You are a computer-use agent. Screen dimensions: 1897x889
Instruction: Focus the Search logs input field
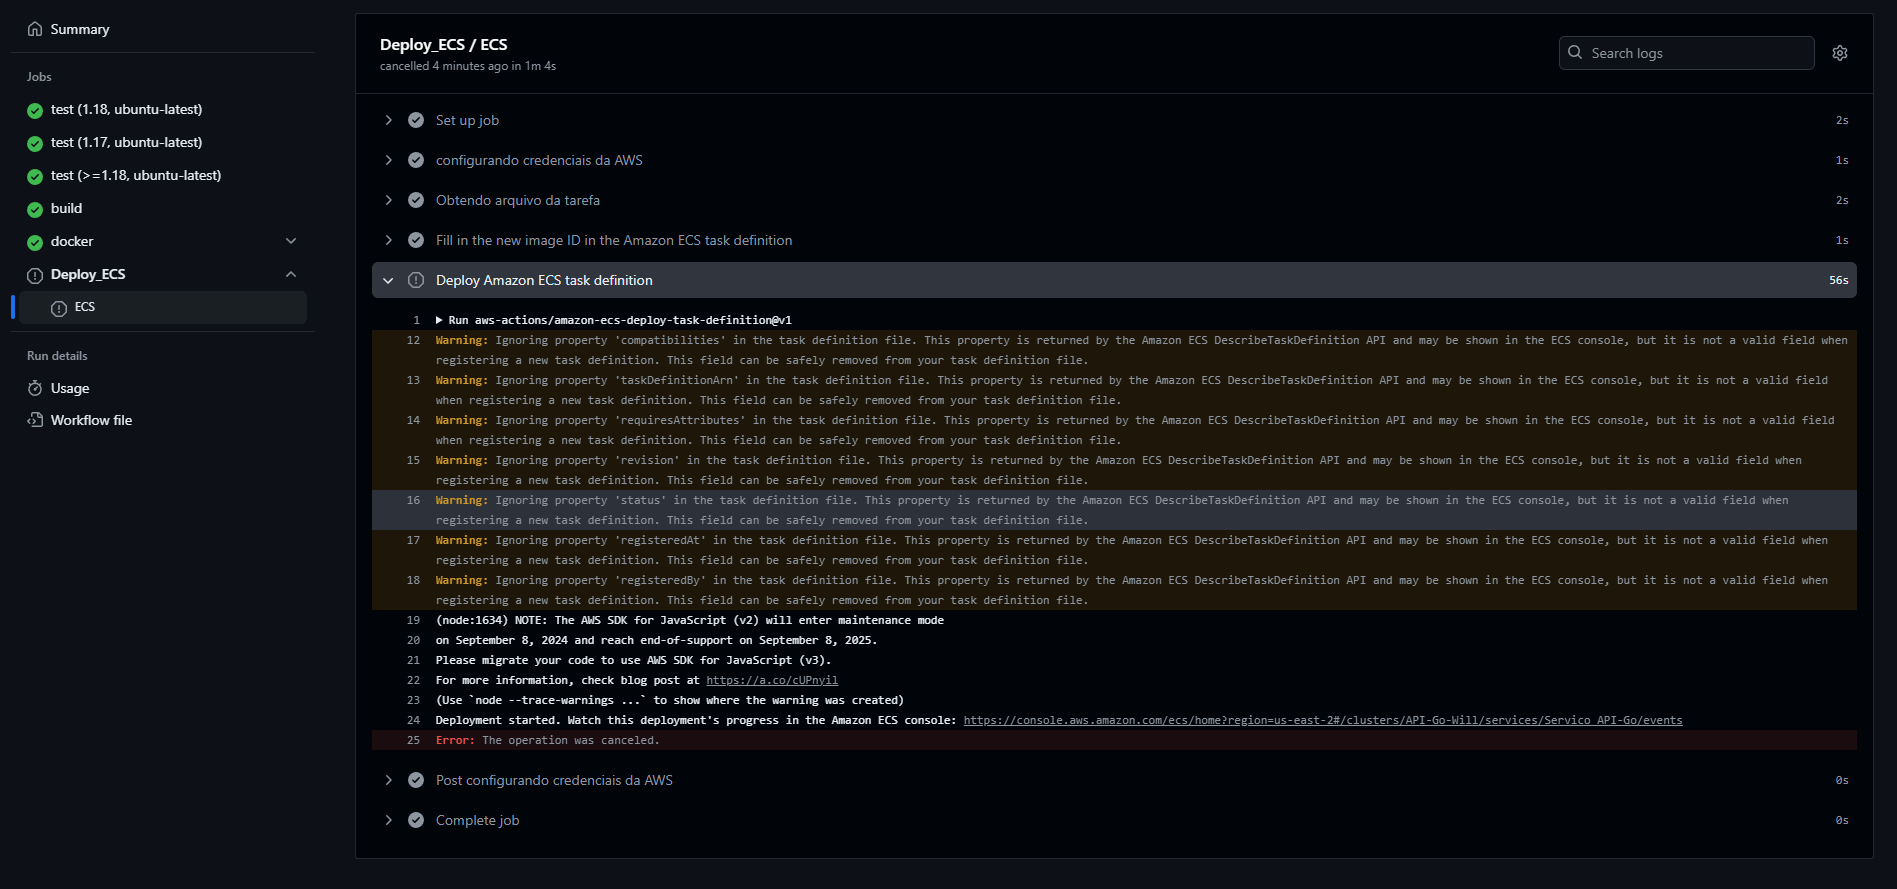point(1686,53)
